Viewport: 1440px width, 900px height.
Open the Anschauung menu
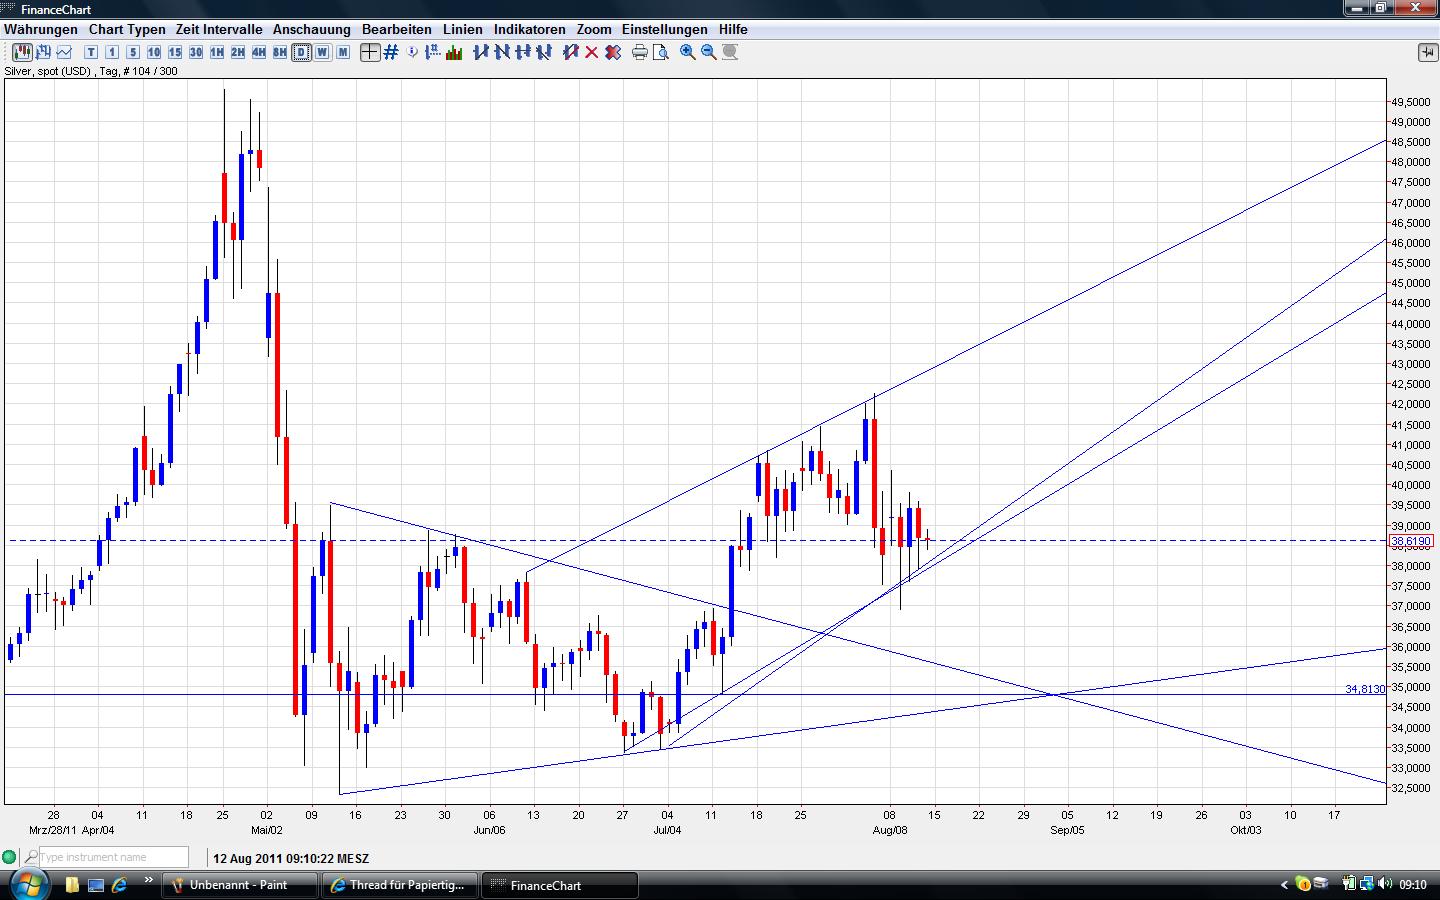tap(312, 29)
